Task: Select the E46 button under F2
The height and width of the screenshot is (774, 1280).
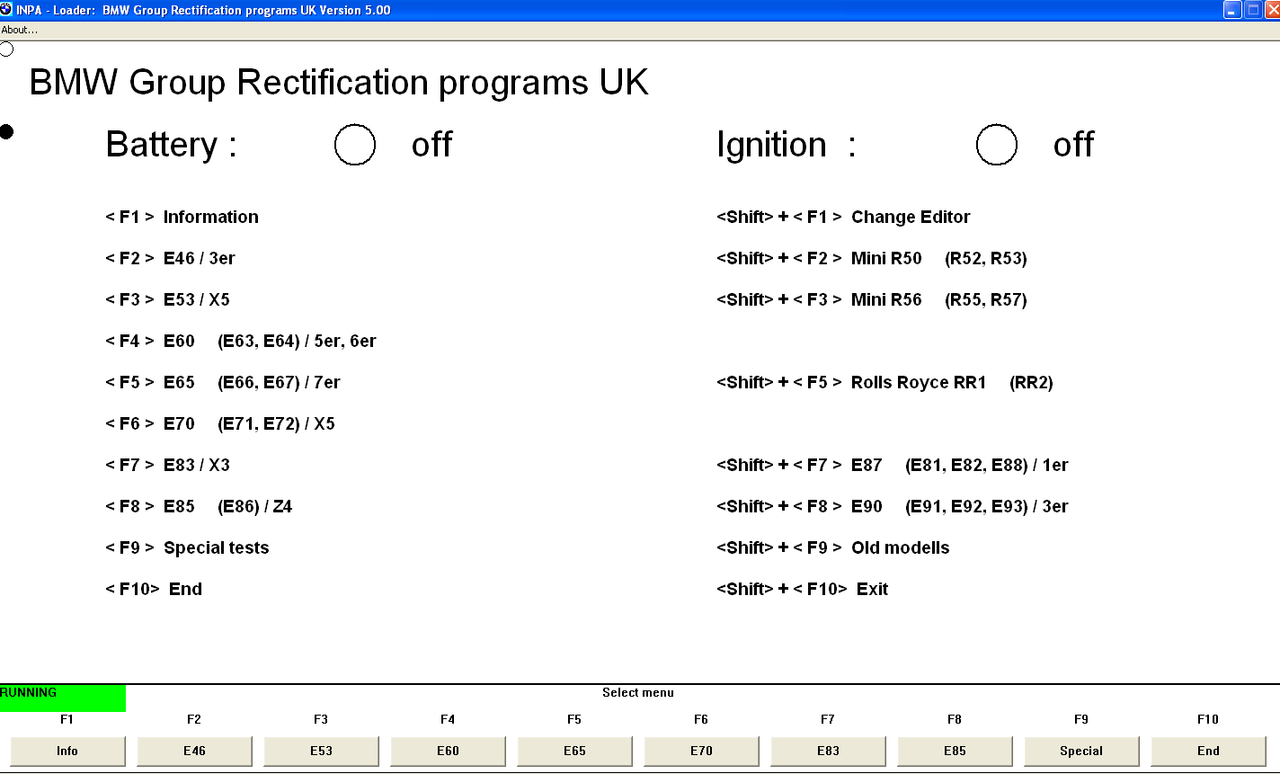Action: [x=194, y=751]
